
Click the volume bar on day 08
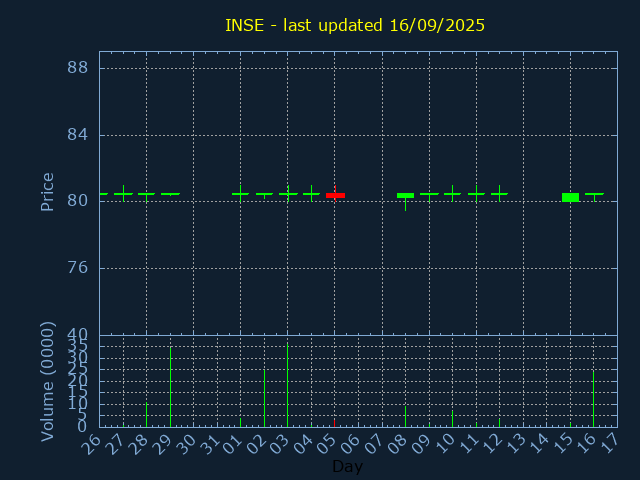tap(405, 416)
